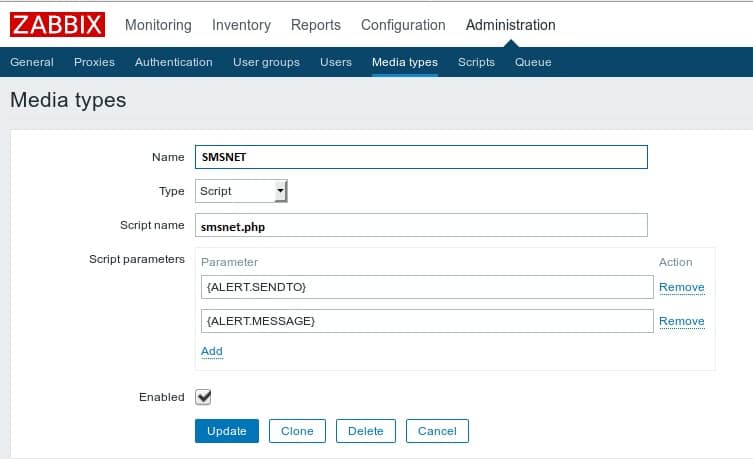Clone this media type

click(297, 431)
